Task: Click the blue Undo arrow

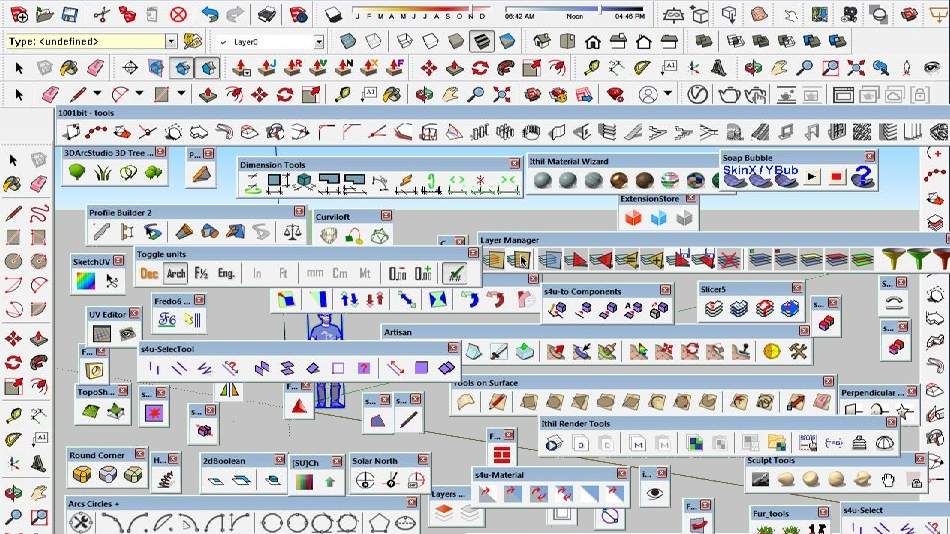Action: click(209, 14)
